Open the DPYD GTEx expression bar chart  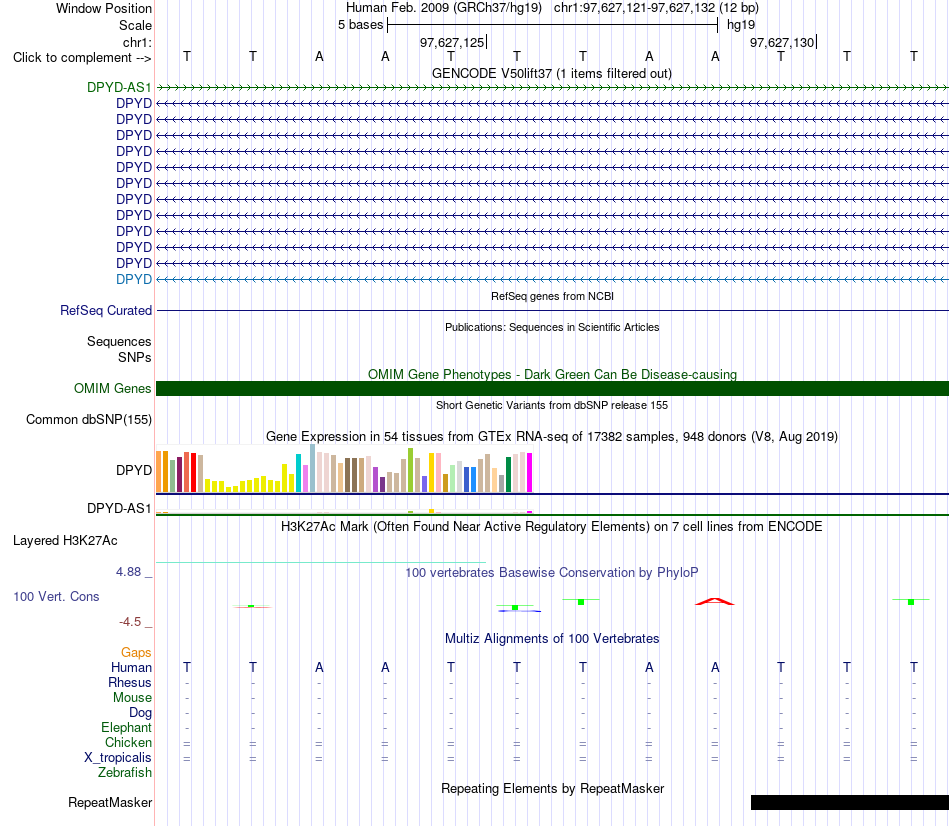[x=344, y=468]
